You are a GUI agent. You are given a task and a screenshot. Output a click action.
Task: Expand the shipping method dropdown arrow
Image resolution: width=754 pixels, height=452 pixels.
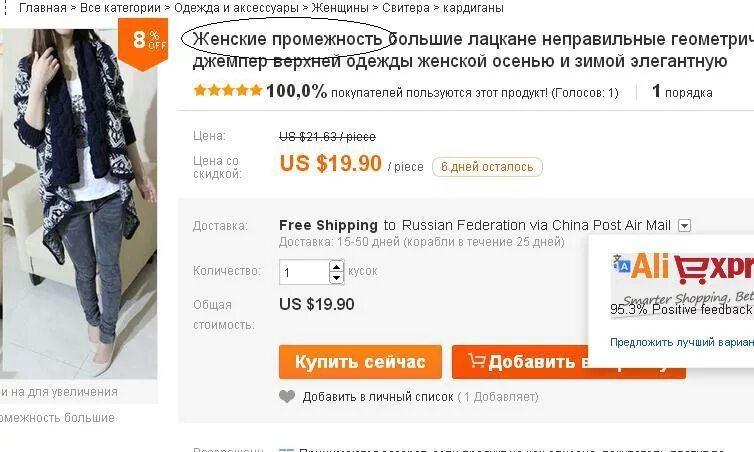click(x=684, y=225)
